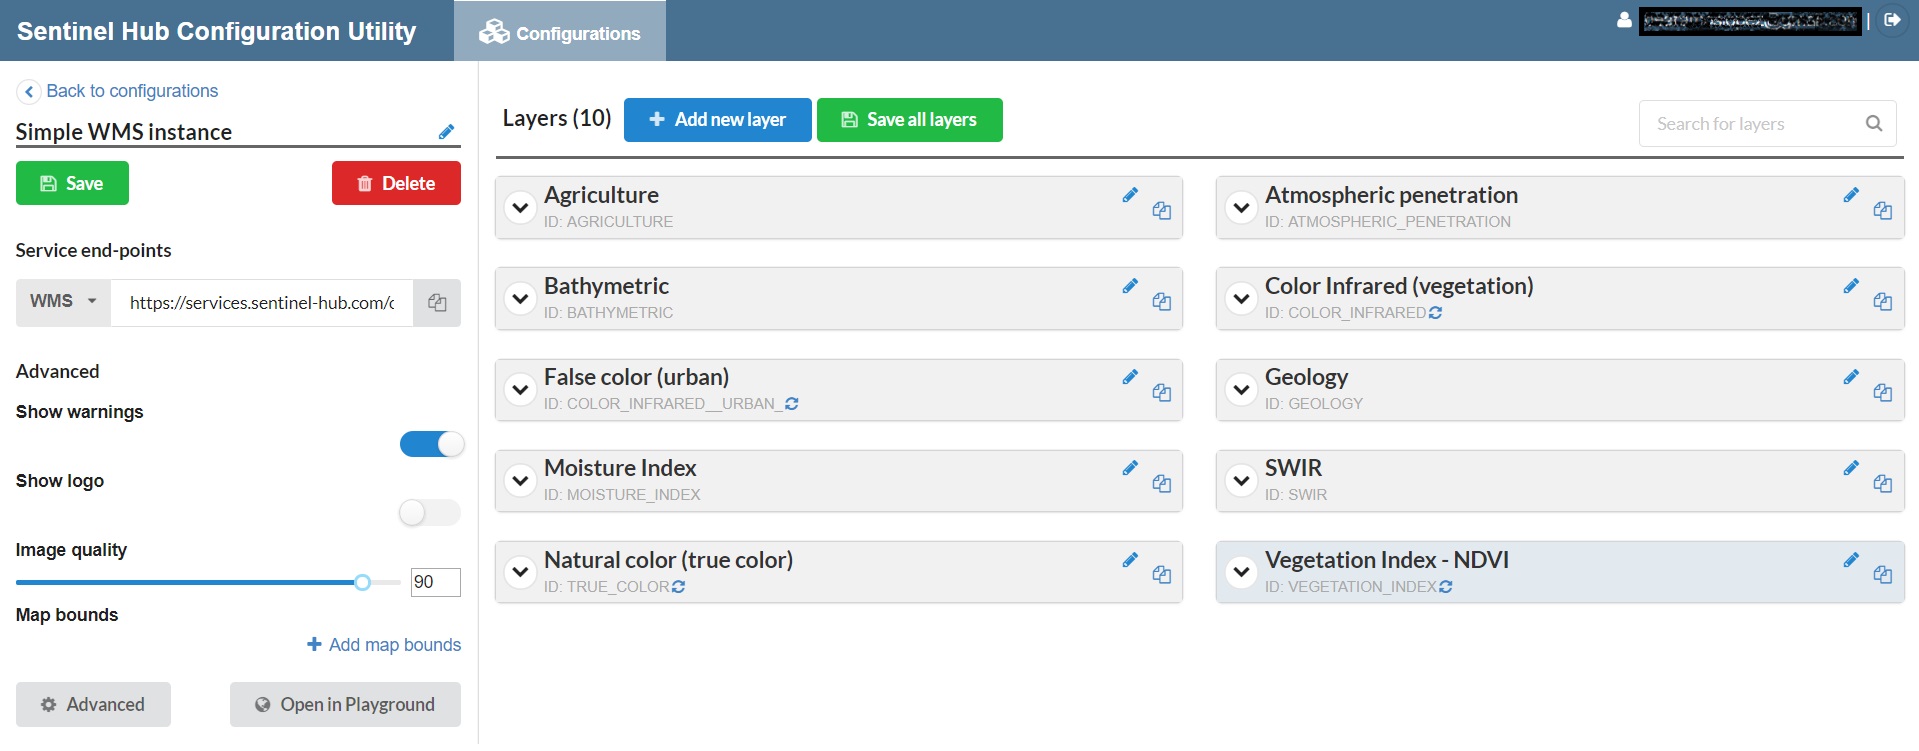Screen dimensions: 1919x751
Task: Copy the SWIR layer icon
Action: pos(1882,483)
